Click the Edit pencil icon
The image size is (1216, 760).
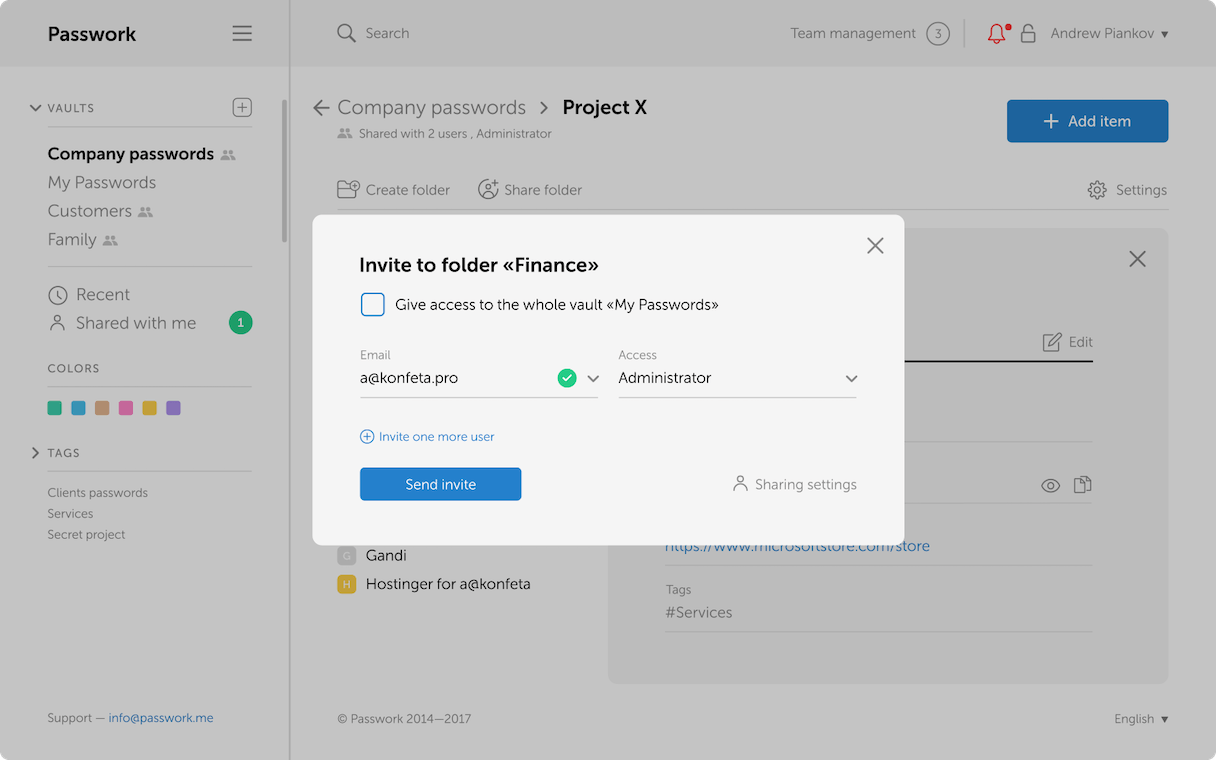point(1052,342)
